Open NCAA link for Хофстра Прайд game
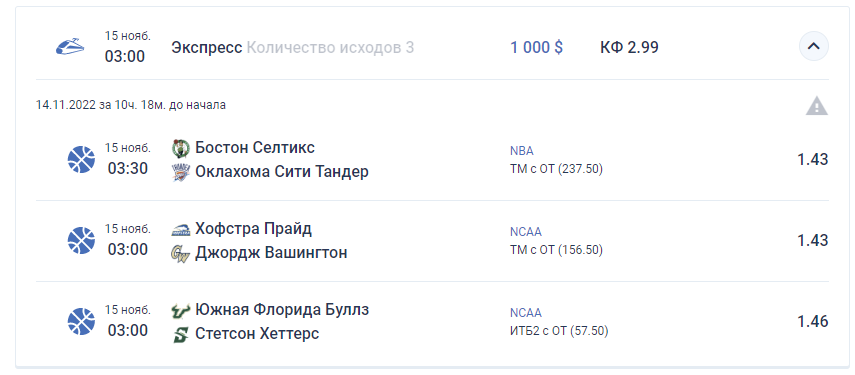Viewport: 855px width, 375px height. pyautogui.click(x=526, y=232)
